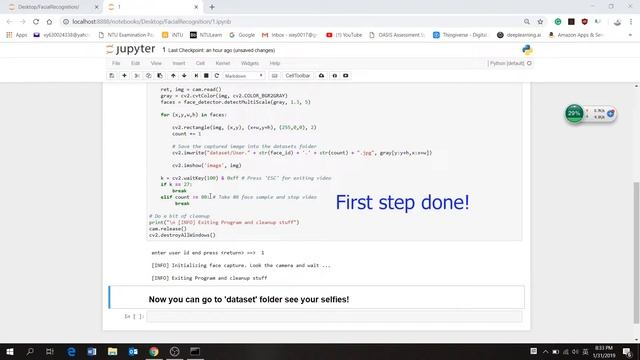Move the selected cell up

click(173, 76)
